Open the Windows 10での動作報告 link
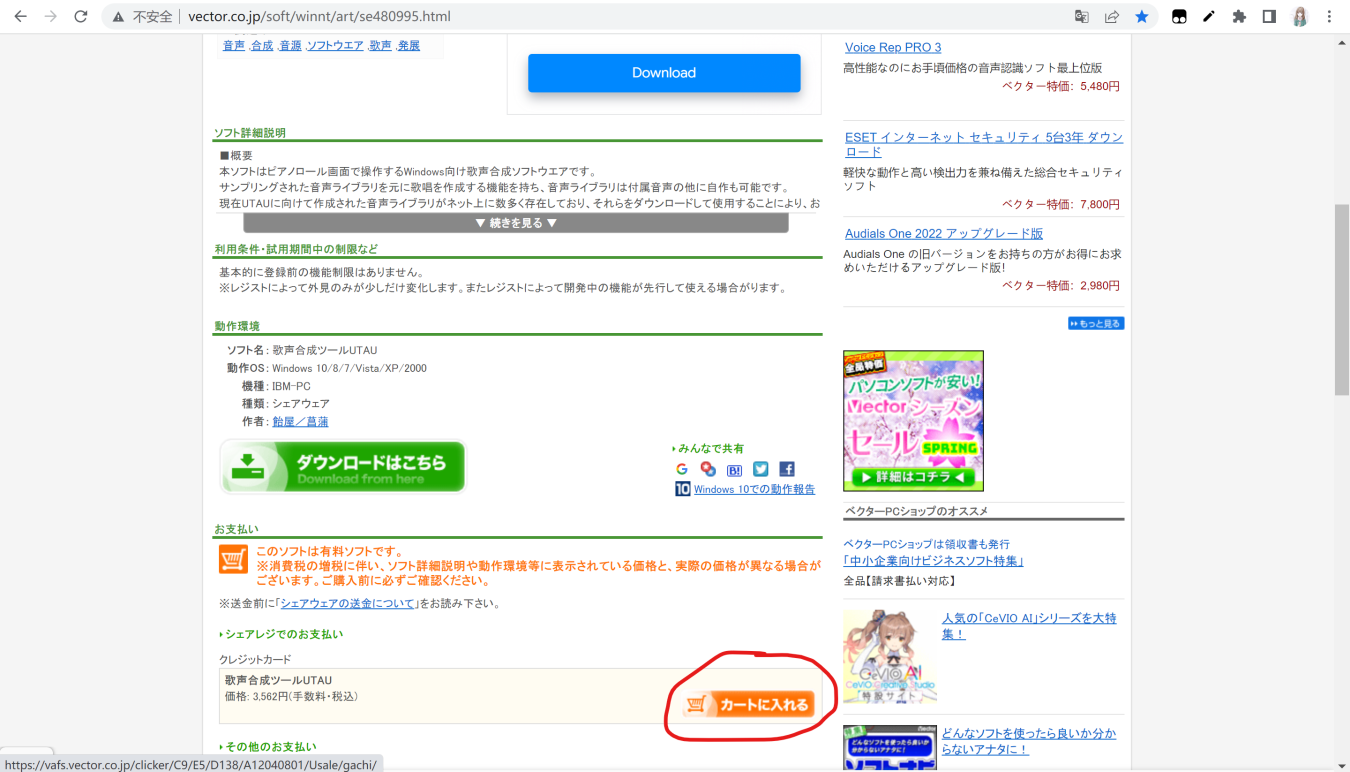The height and width of the screenshot is (772, 1350). pos(754,490)
